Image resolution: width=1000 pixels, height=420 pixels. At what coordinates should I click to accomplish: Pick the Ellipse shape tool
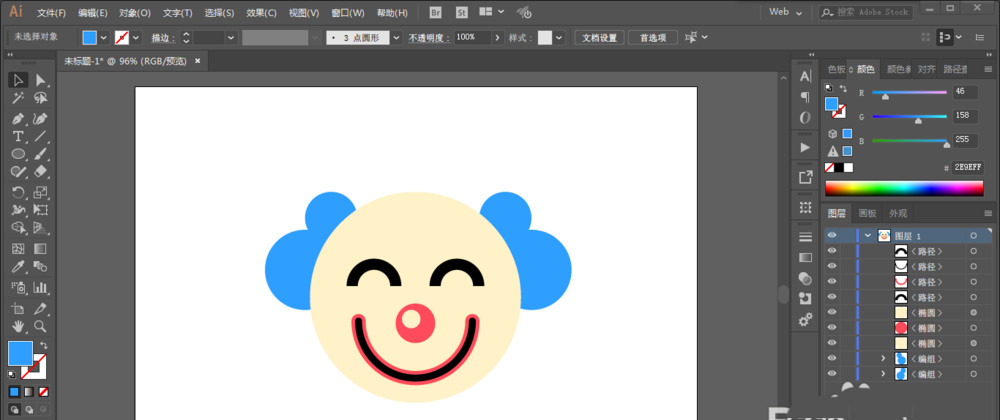click(x=18, y=154)
